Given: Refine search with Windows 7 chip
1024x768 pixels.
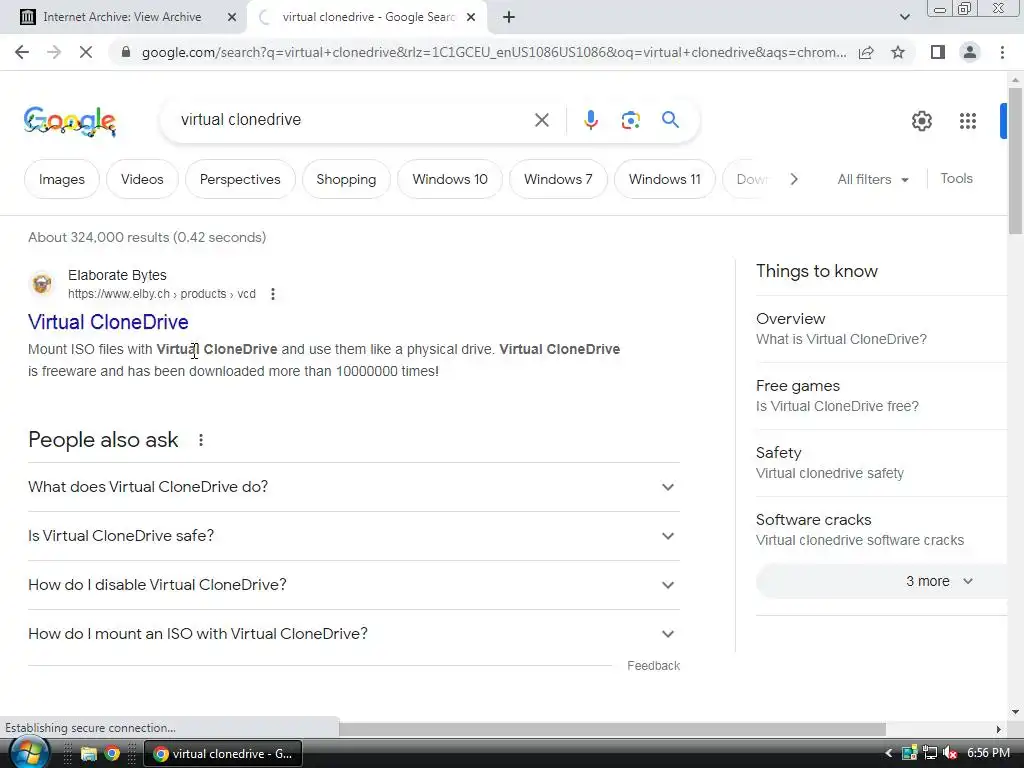Looking at the screenshot, I should coord(558,179).
